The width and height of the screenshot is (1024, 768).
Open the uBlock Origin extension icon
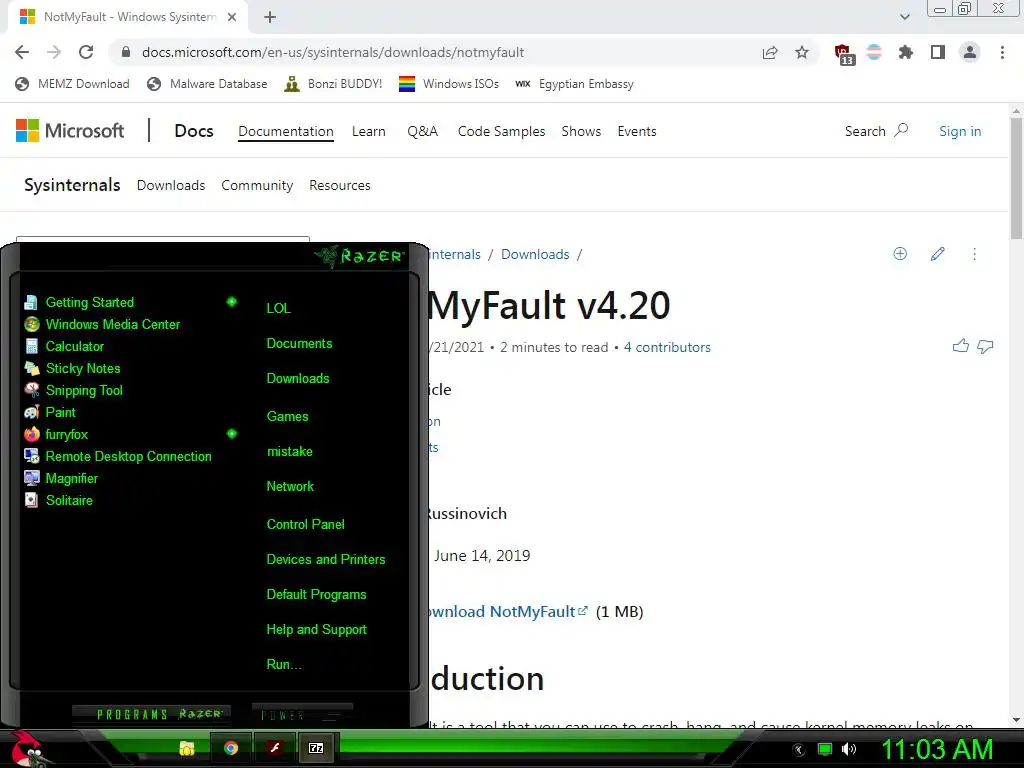(x=843, y=54)
